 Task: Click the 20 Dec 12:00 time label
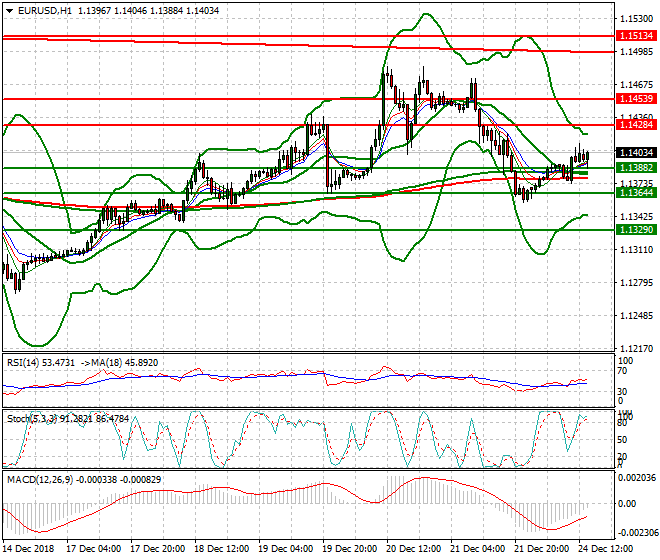pos(413,549)
